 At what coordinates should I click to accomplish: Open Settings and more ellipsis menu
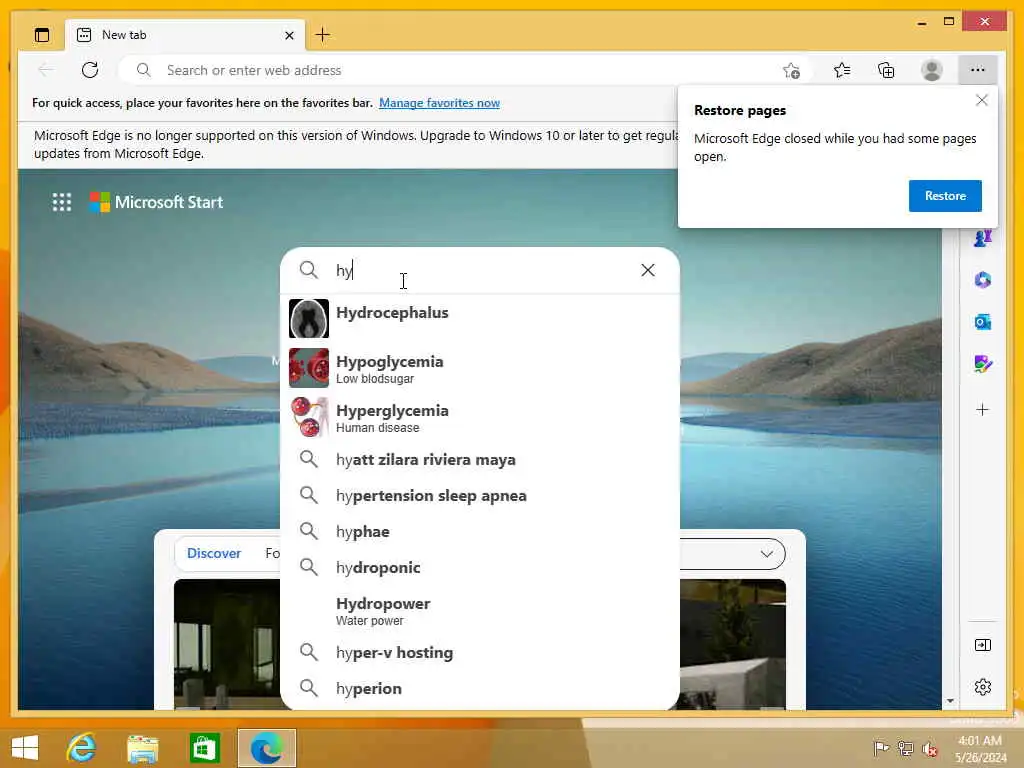[x=978, y=70]
